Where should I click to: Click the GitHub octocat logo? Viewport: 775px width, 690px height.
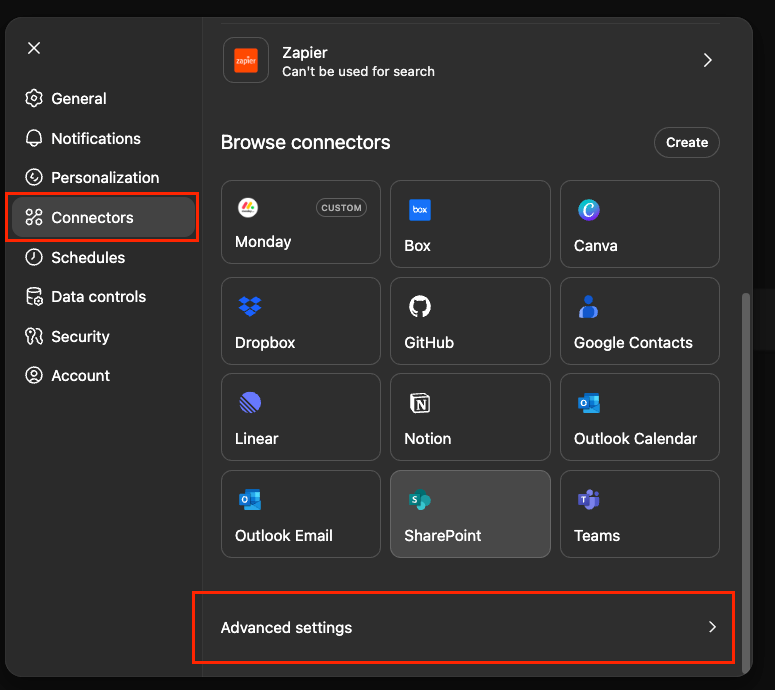tap(420, 306)
